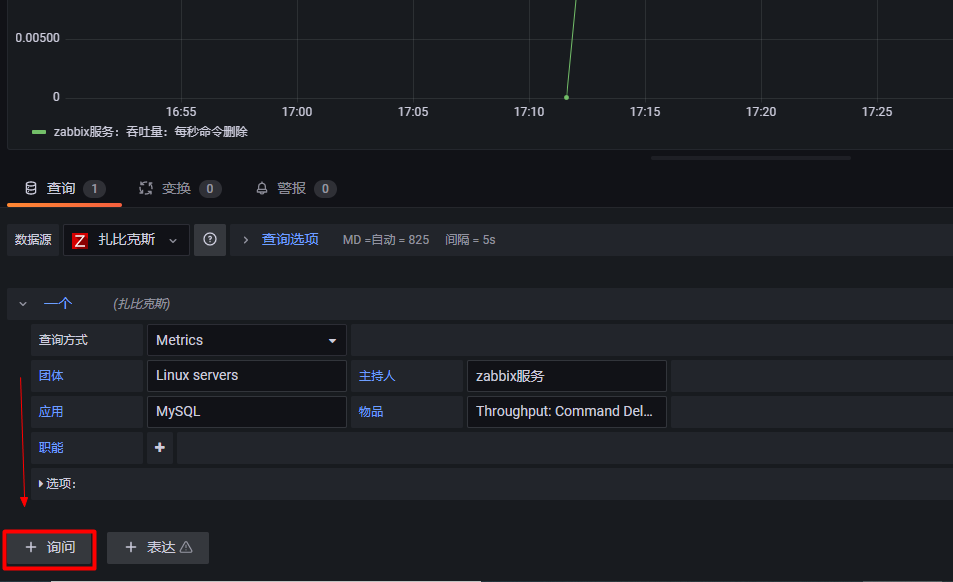Open the 扎比克斯 data source dropdown
Viewport: 953px width, 582px height.
(x=126, y=240)
